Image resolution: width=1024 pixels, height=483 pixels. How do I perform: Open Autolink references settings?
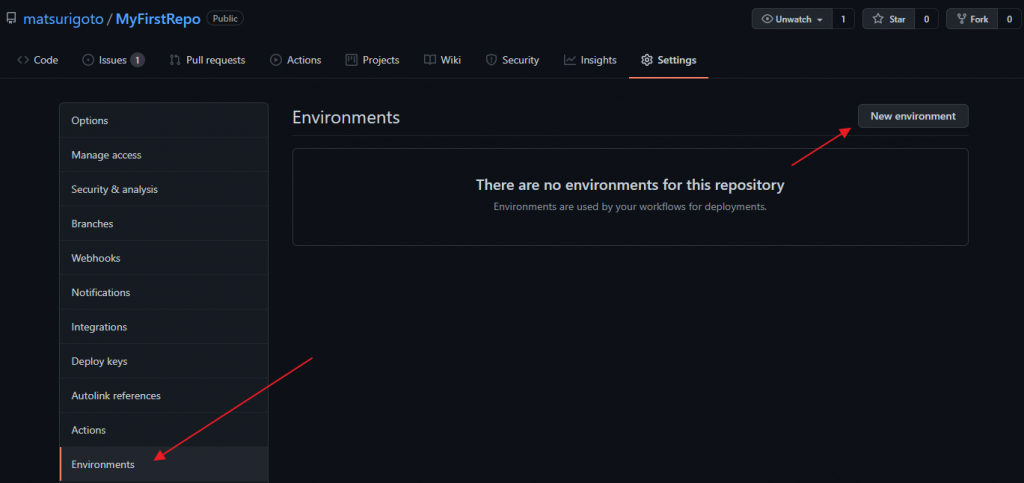[164, 396]
